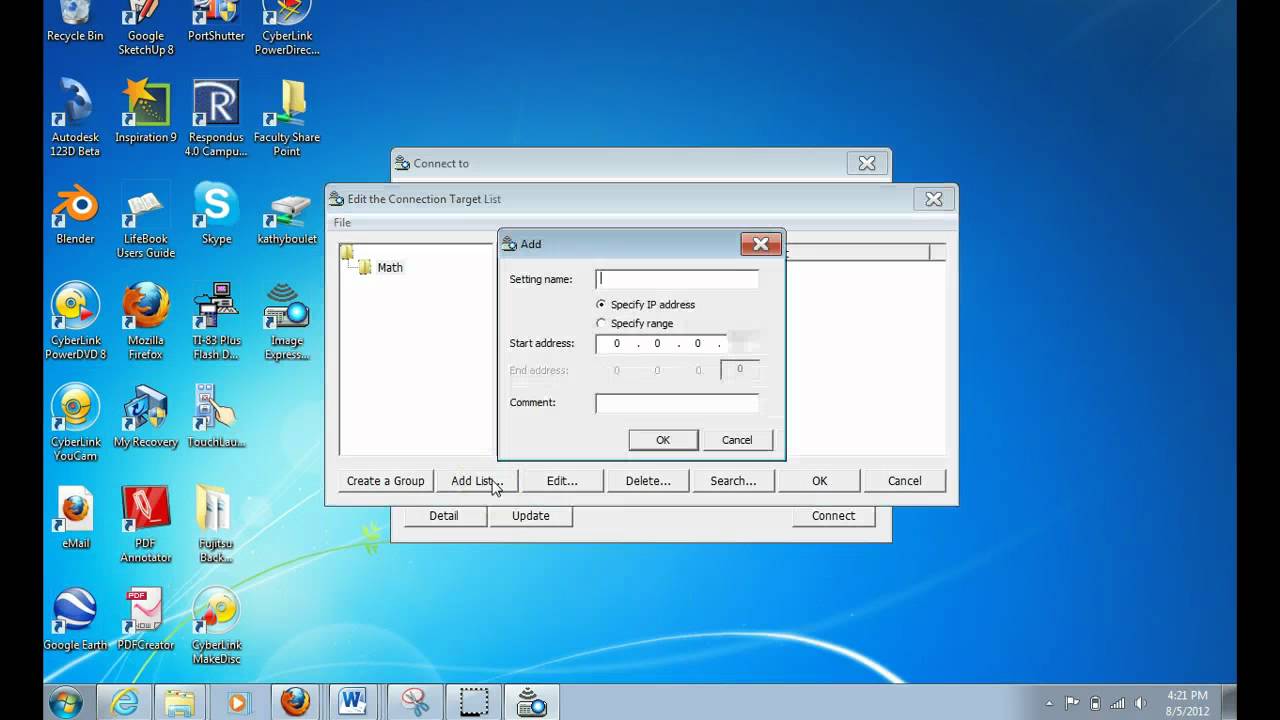Open My Recovery desktop shortcut
Viewport: 1280px width, 720px height.
click(x=146, y=416)
